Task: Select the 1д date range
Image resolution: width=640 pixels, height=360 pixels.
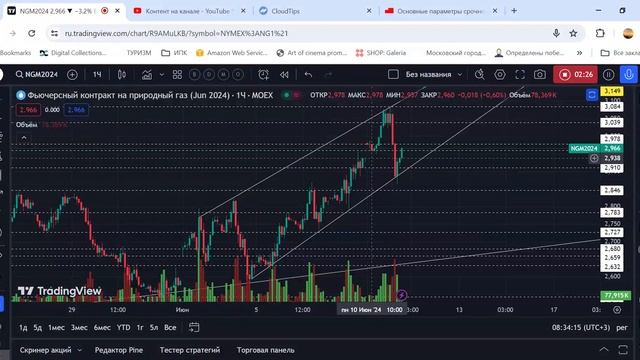Action: coord(23,327)
